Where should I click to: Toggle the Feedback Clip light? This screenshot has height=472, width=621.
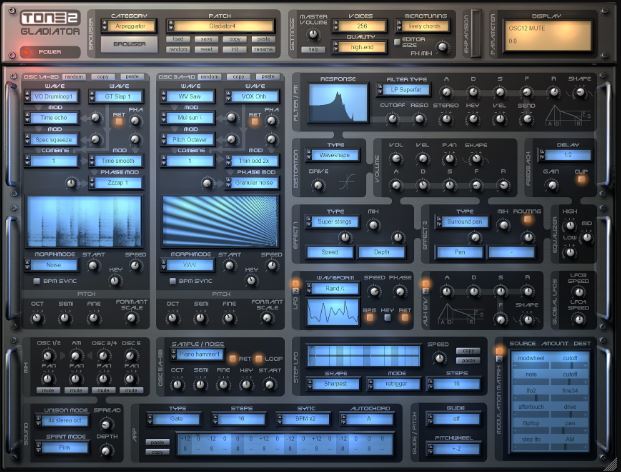pos(581,179)
